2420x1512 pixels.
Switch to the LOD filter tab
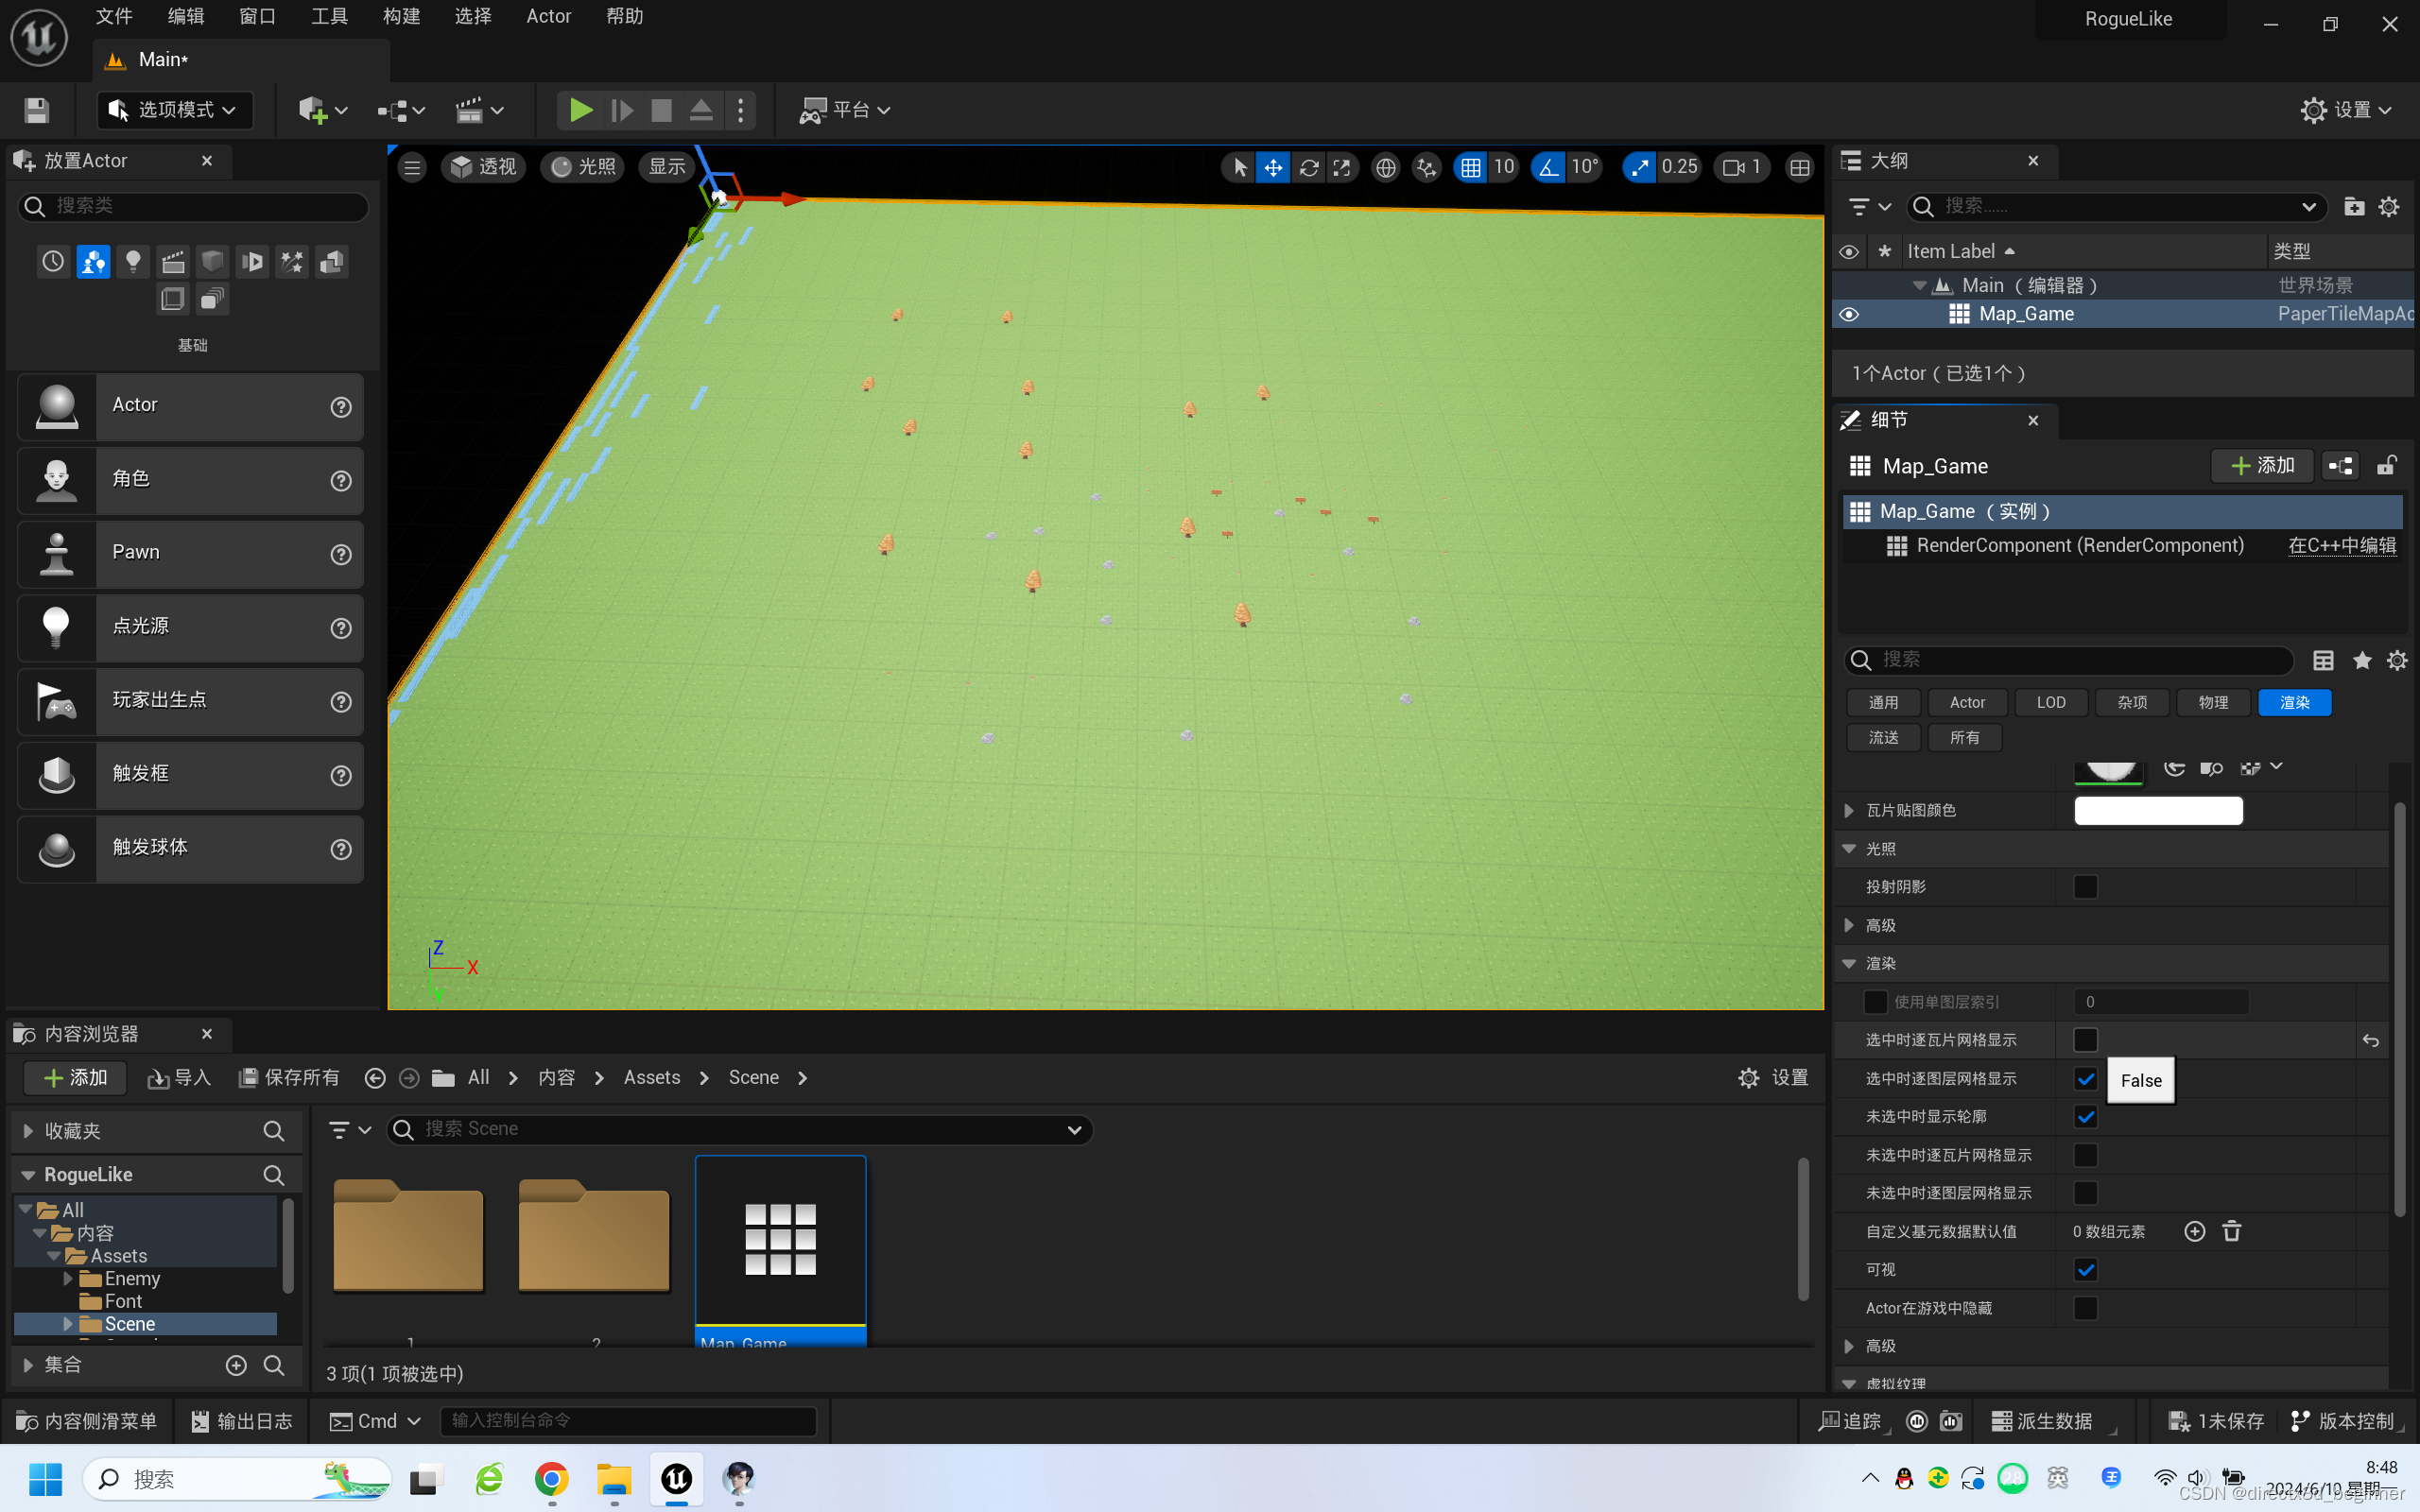point(2050,702)
